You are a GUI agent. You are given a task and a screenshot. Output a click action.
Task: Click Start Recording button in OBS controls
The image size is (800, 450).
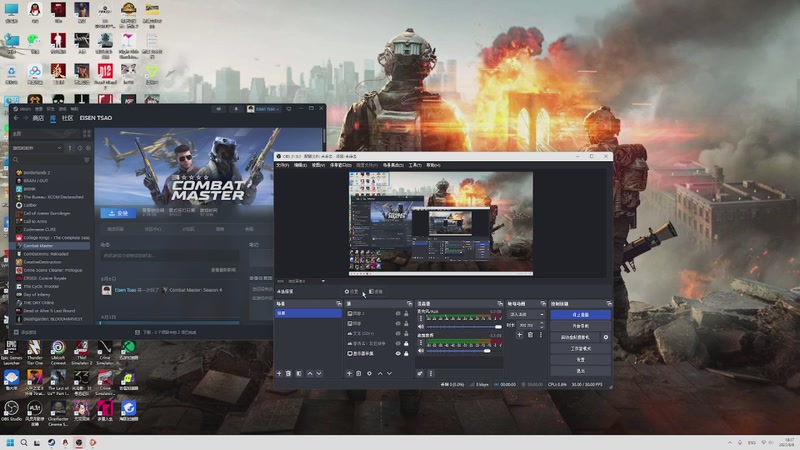(x=581, y=326)
